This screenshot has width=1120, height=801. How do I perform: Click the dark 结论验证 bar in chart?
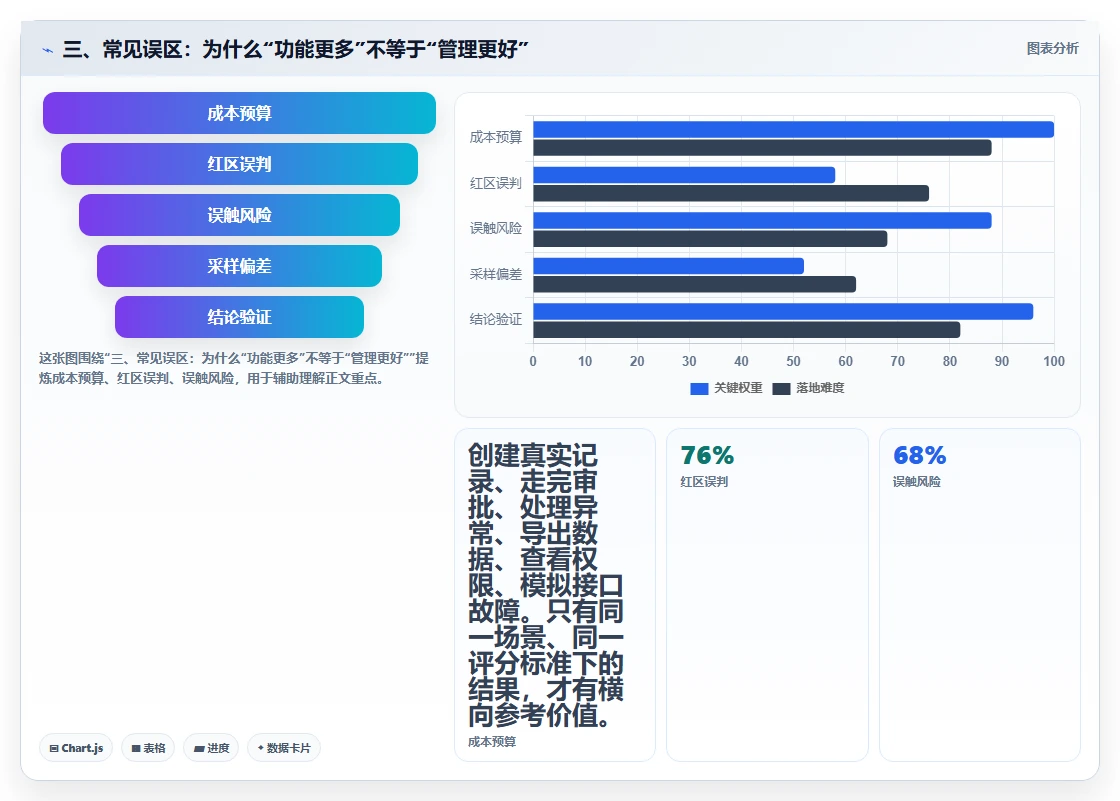click(x=746, y=329)
